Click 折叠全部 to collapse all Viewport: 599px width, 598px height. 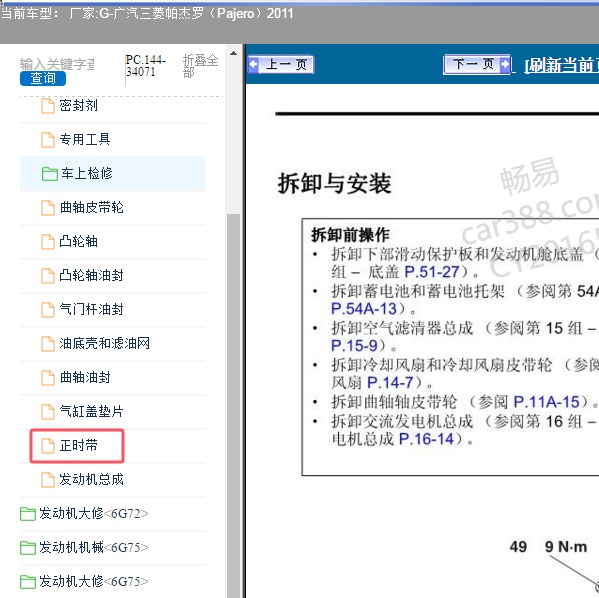(200, 66)
